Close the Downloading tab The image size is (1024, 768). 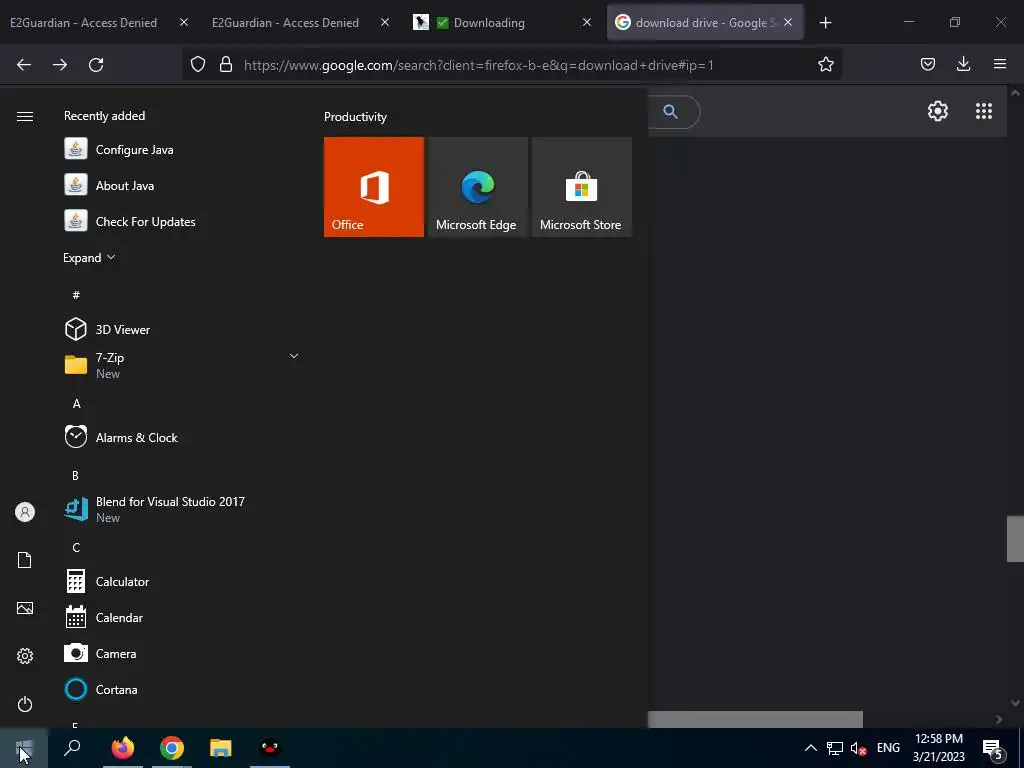pos(586,23)
